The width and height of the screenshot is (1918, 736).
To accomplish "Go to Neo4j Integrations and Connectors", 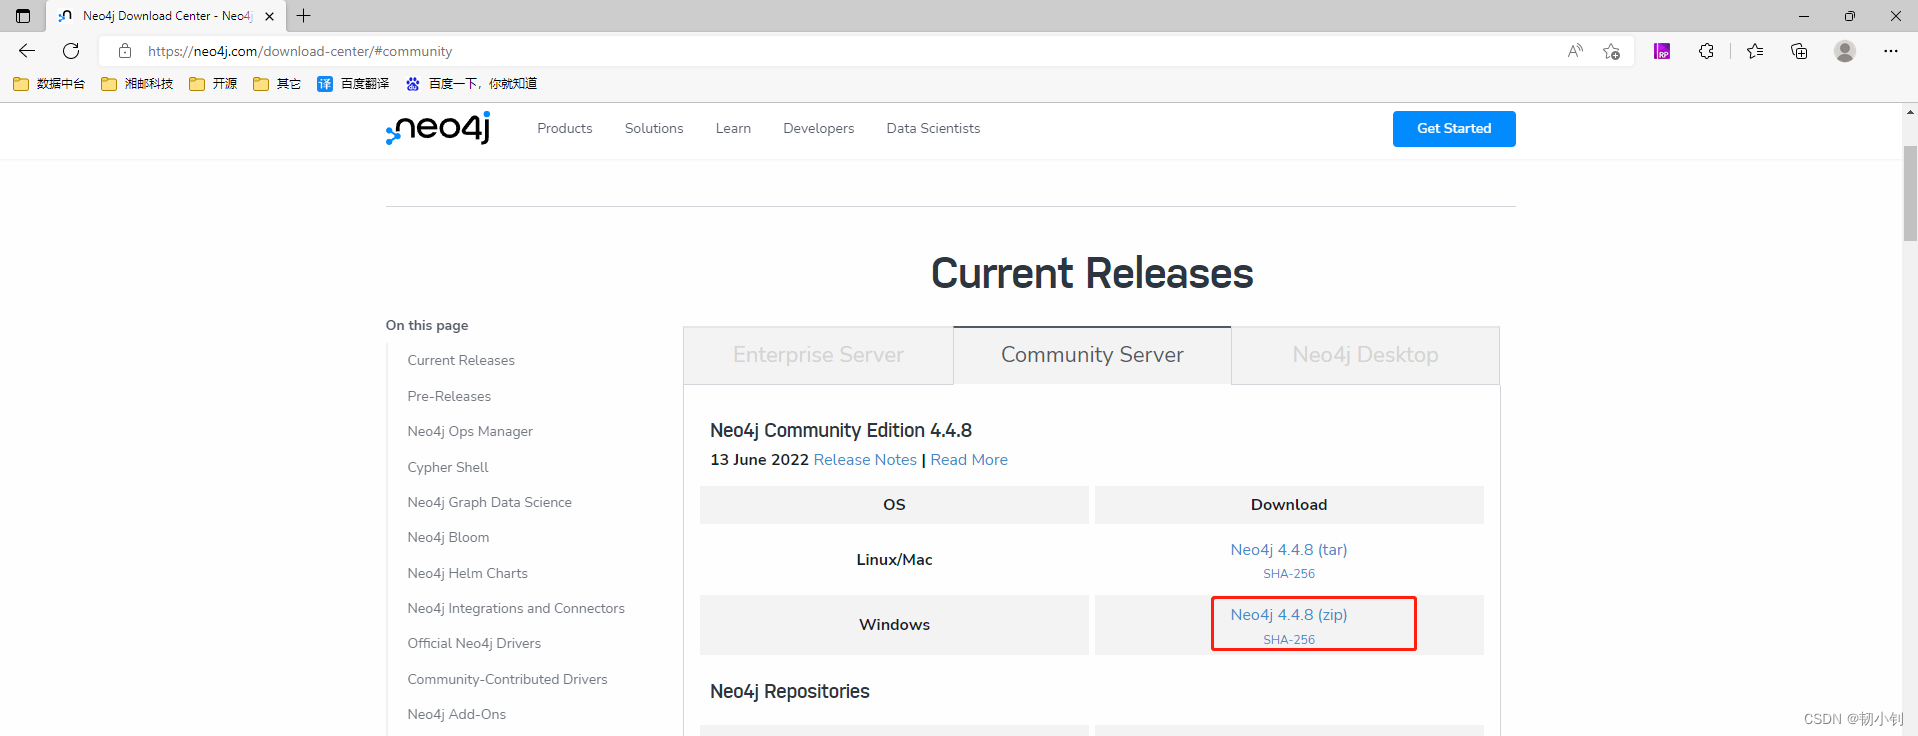I will 516,608.
